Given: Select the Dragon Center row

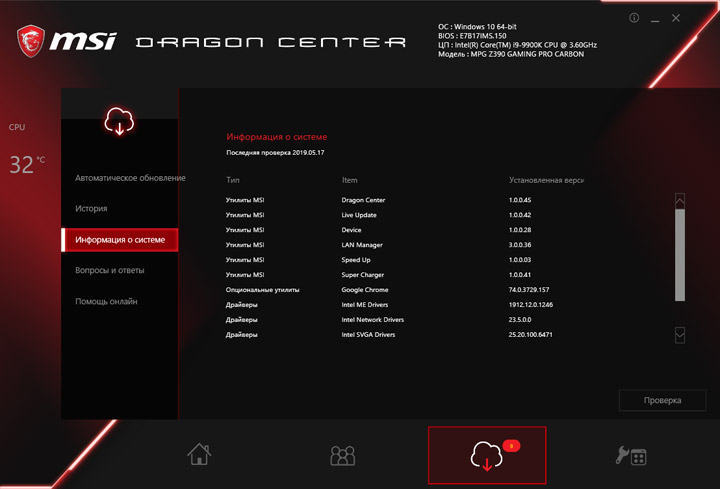Looking at the screenshot, I should tap(363, 200).
